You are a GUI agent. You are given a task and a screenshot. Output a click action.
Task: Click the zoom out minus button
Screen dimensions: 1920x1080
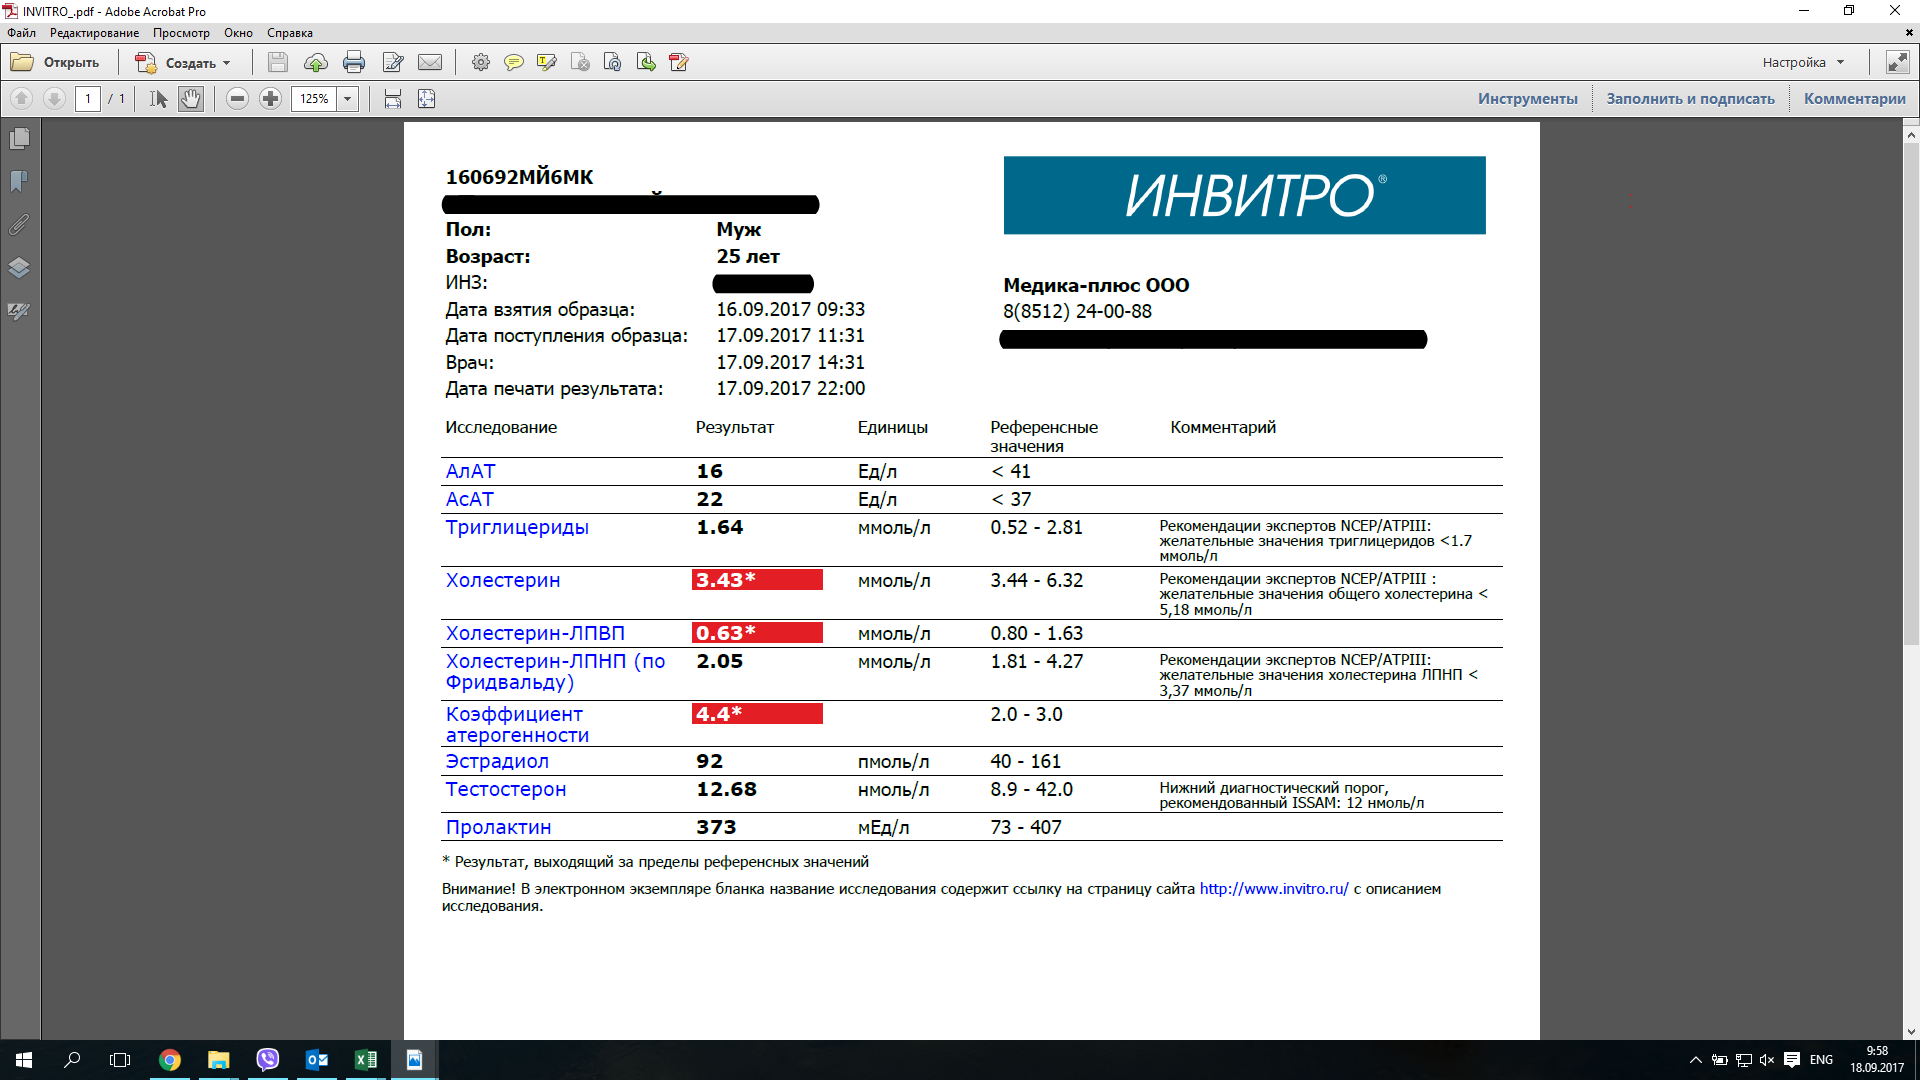(x=237, y=99)
